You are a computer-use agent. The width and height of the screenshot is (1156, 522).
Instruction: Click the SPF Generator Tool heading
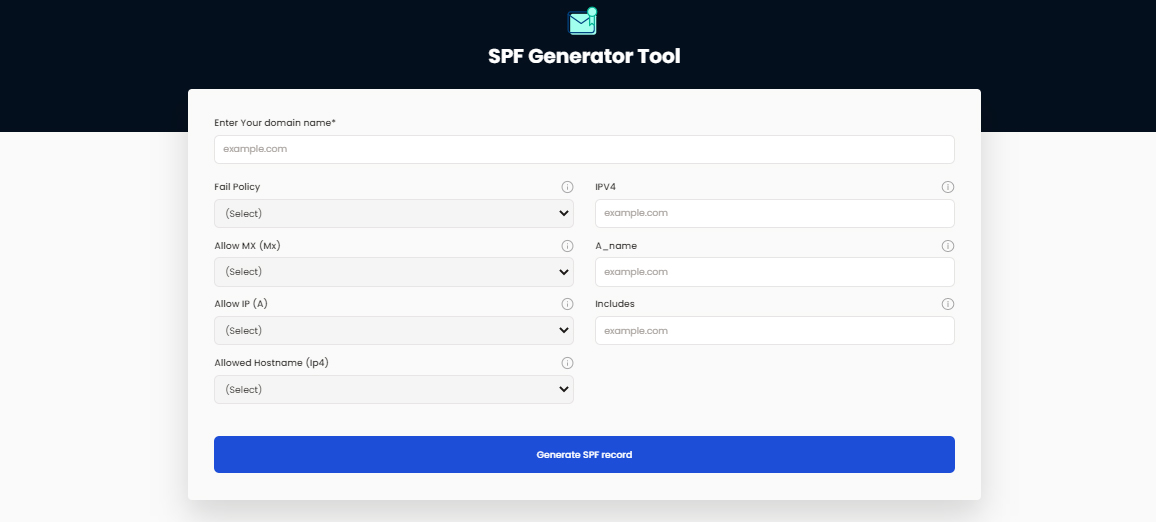(x=584, y=57)
